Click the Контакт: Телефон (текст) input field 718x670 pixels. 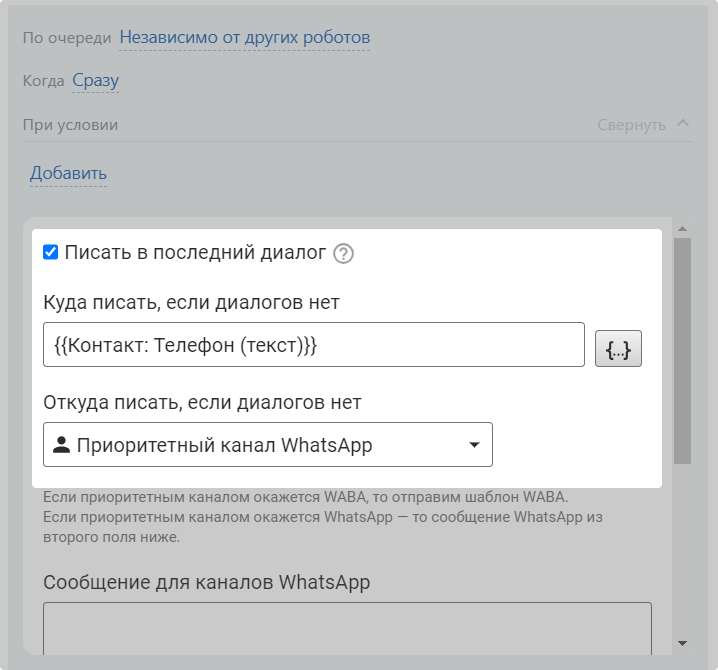point(314,345)
